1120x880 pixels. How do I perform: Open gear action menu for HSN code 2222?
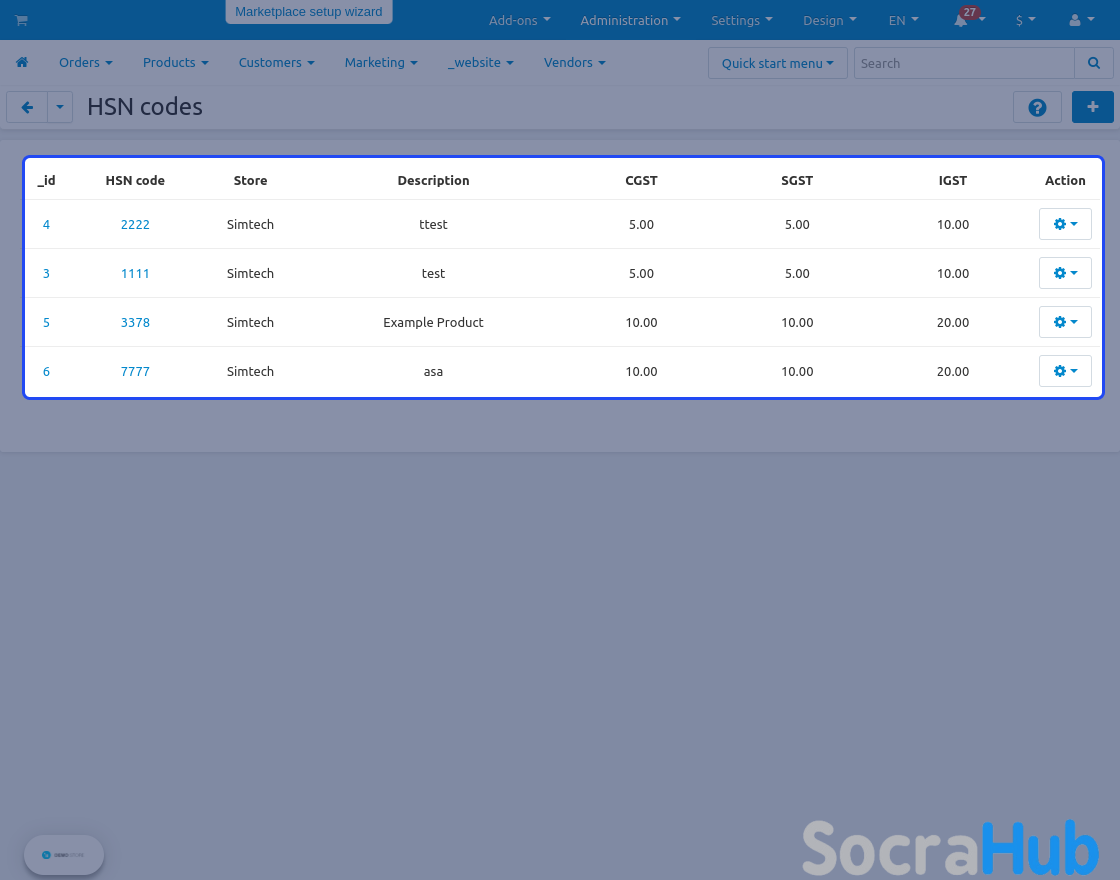point(1065,224)
